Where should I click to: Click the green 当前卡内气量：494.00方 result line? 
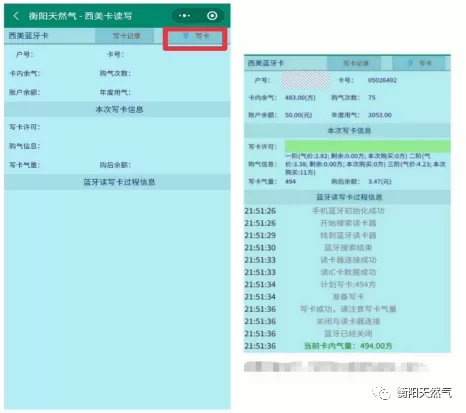[348, 346]
